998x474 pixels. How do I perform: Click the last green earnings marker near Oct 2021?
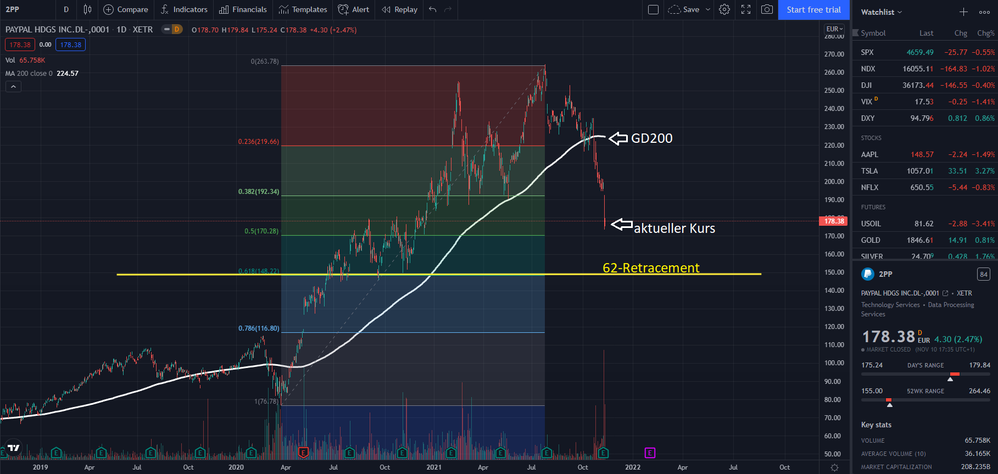click(602, 452)
